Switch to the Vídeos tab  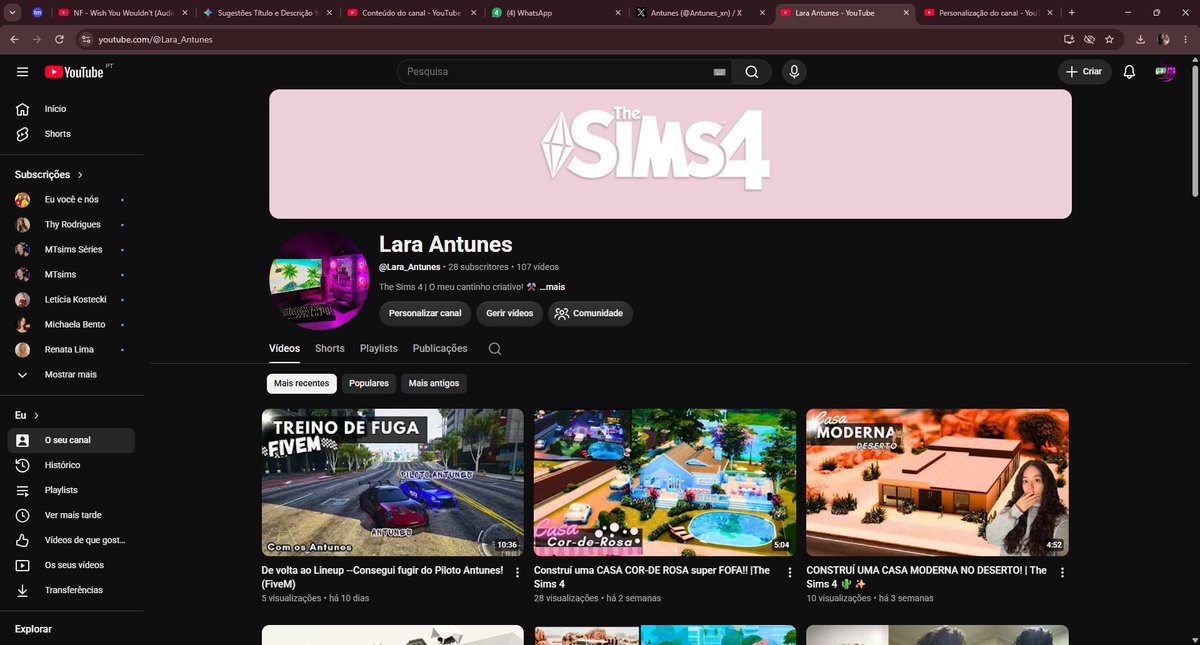click(x=284, y=349)
